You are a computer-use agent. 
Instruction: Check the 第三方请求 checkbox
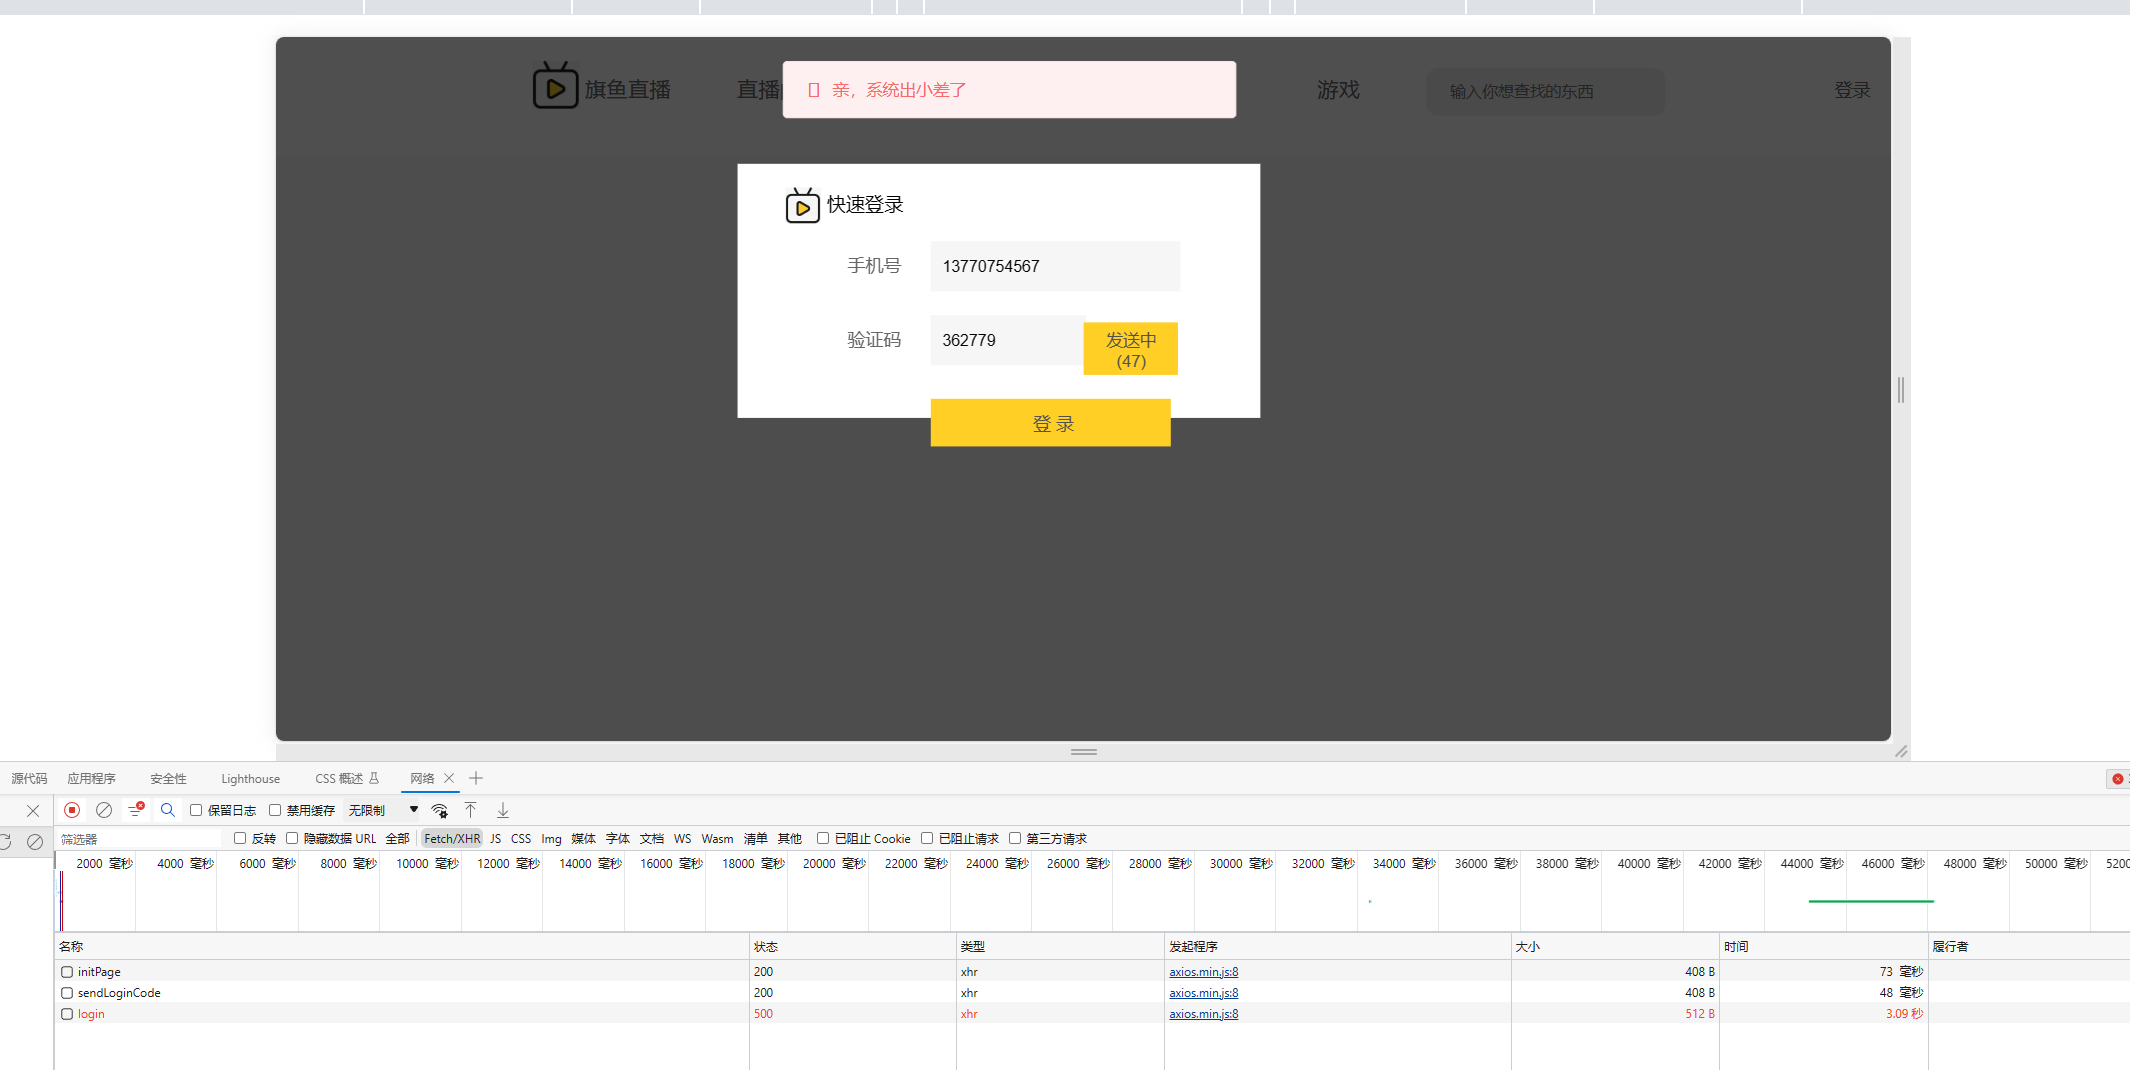(1015, 838)
